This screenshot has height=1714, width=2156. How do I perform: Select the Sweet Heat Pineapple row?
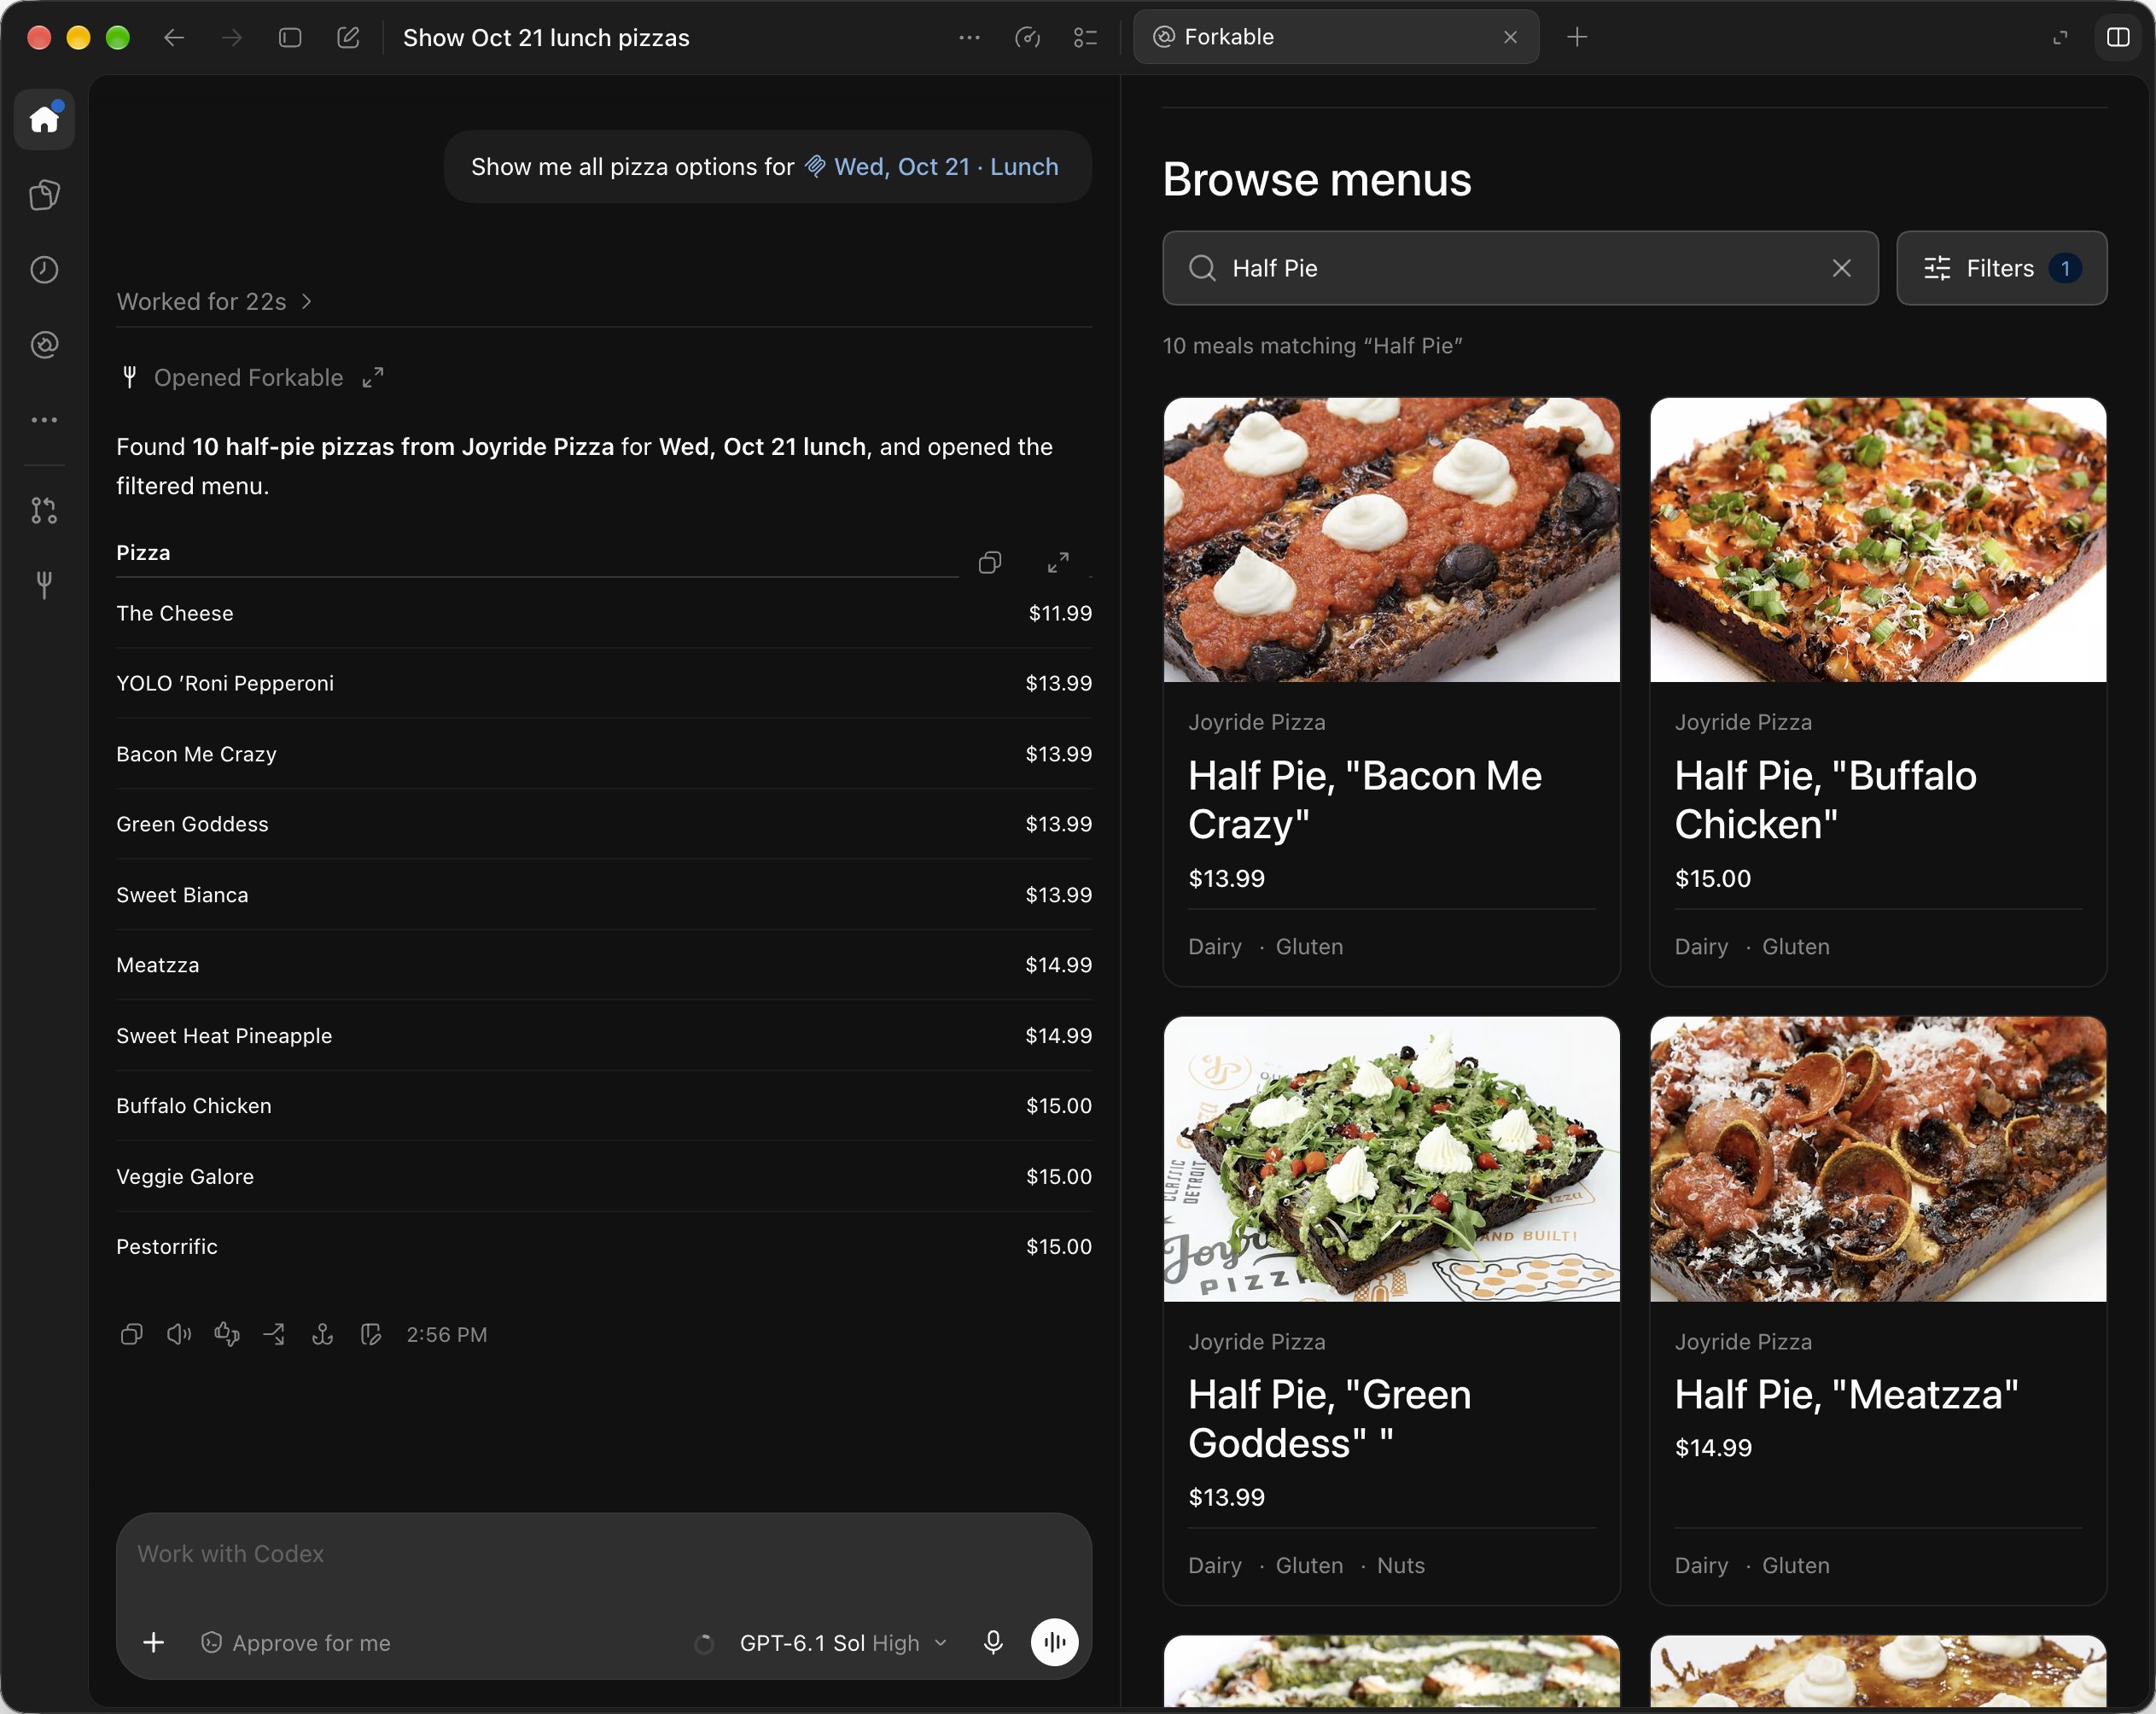click(604, 1036)
